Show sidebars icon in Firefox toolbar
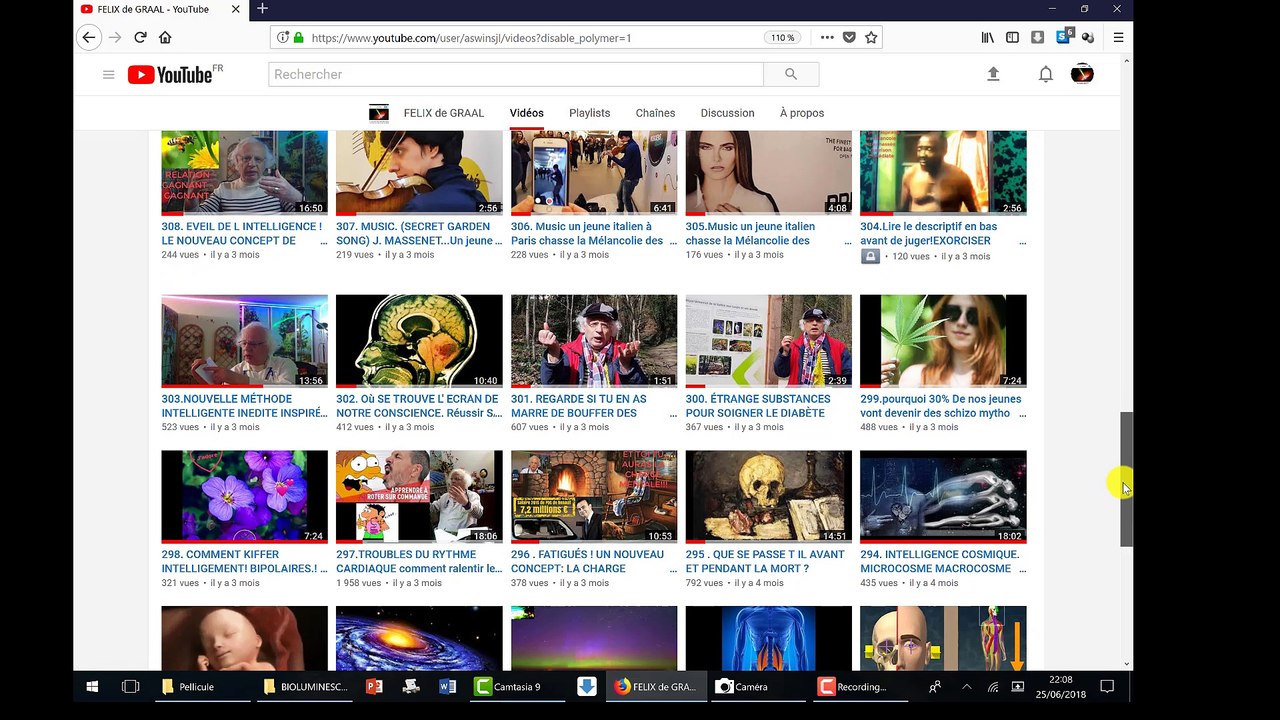The width and height of the screenshot is (1280, 720). [1012, 38]
